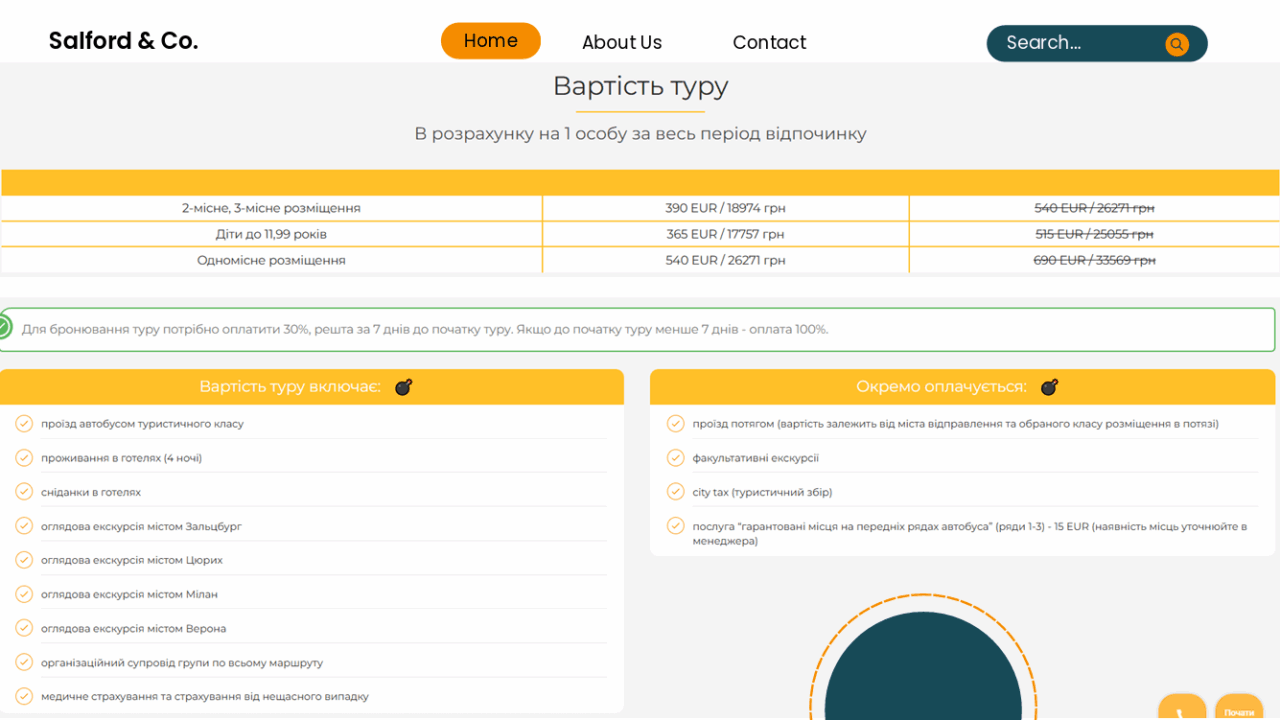The image size is (1280, 720).
Task: Click the '390 EUR / 18974 грн' price cell
Action: pyautogui.click(x=725, y=208)
